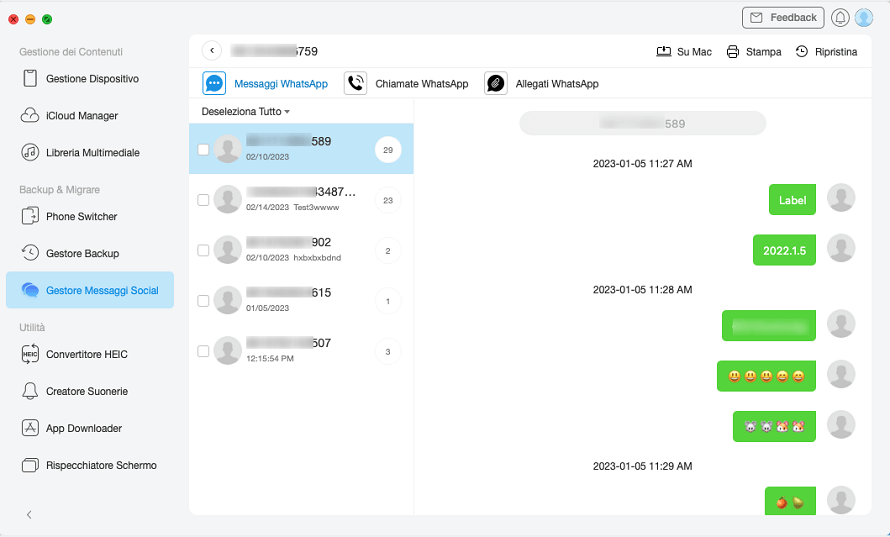Viewport: 890px width, 537px height.
Task: Click the back arrow button
Action: tap(211, 51)
